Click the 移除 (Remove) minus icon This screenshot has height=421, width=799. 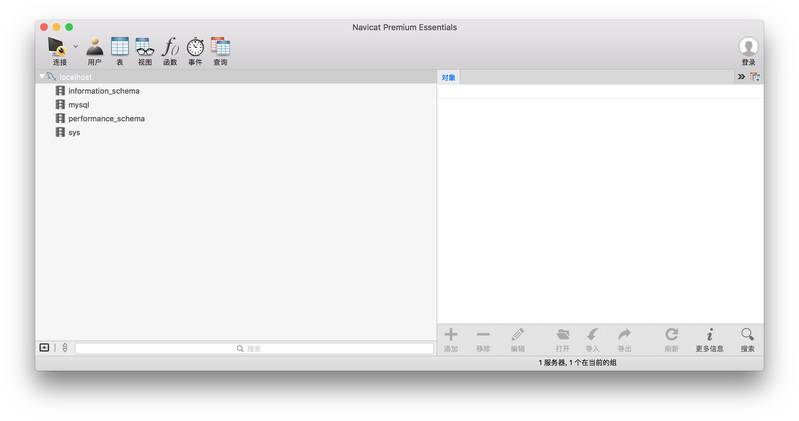tap(483, 335)
